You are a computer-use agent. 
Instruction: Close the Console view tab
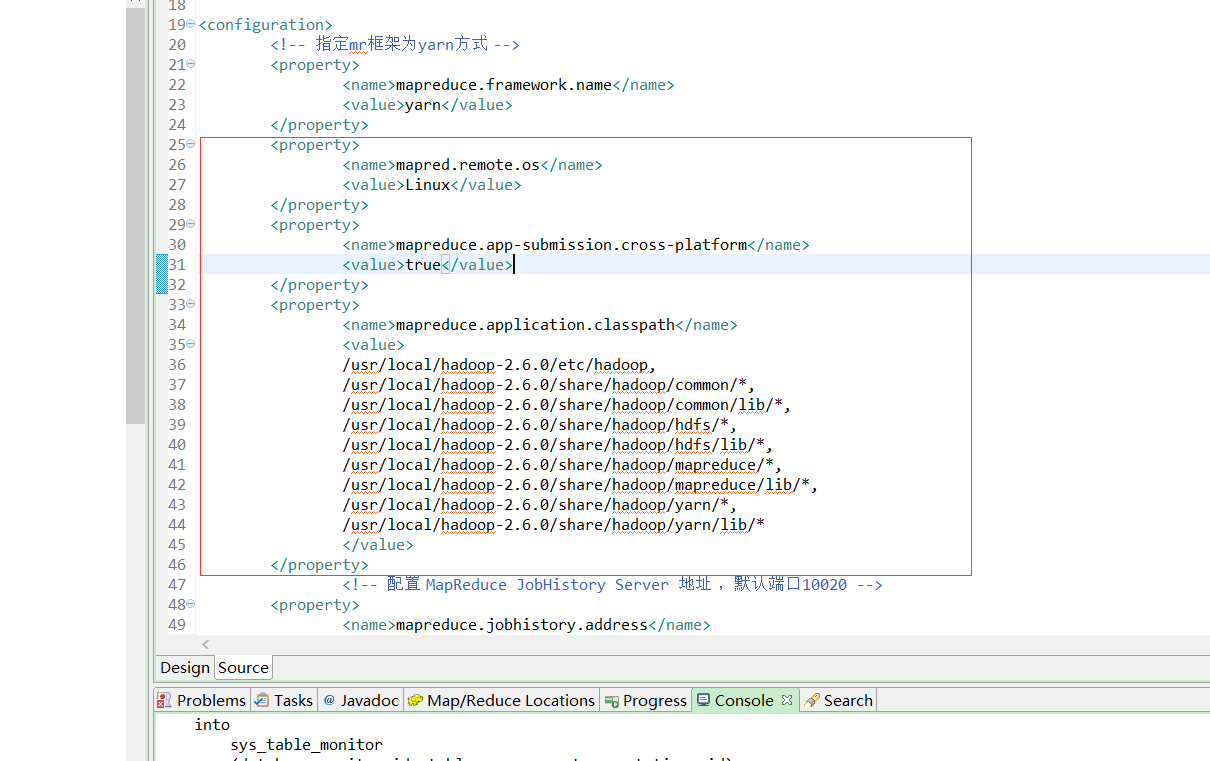pyautogui.click(x=787, y=700)
